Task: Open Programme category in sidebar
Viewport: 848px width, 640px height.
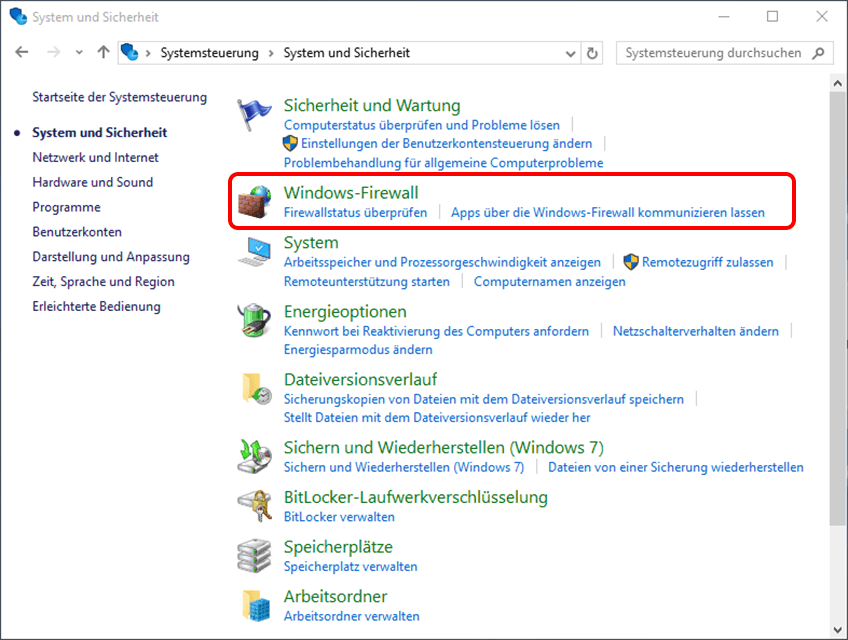Action: [x=67, y=207]
